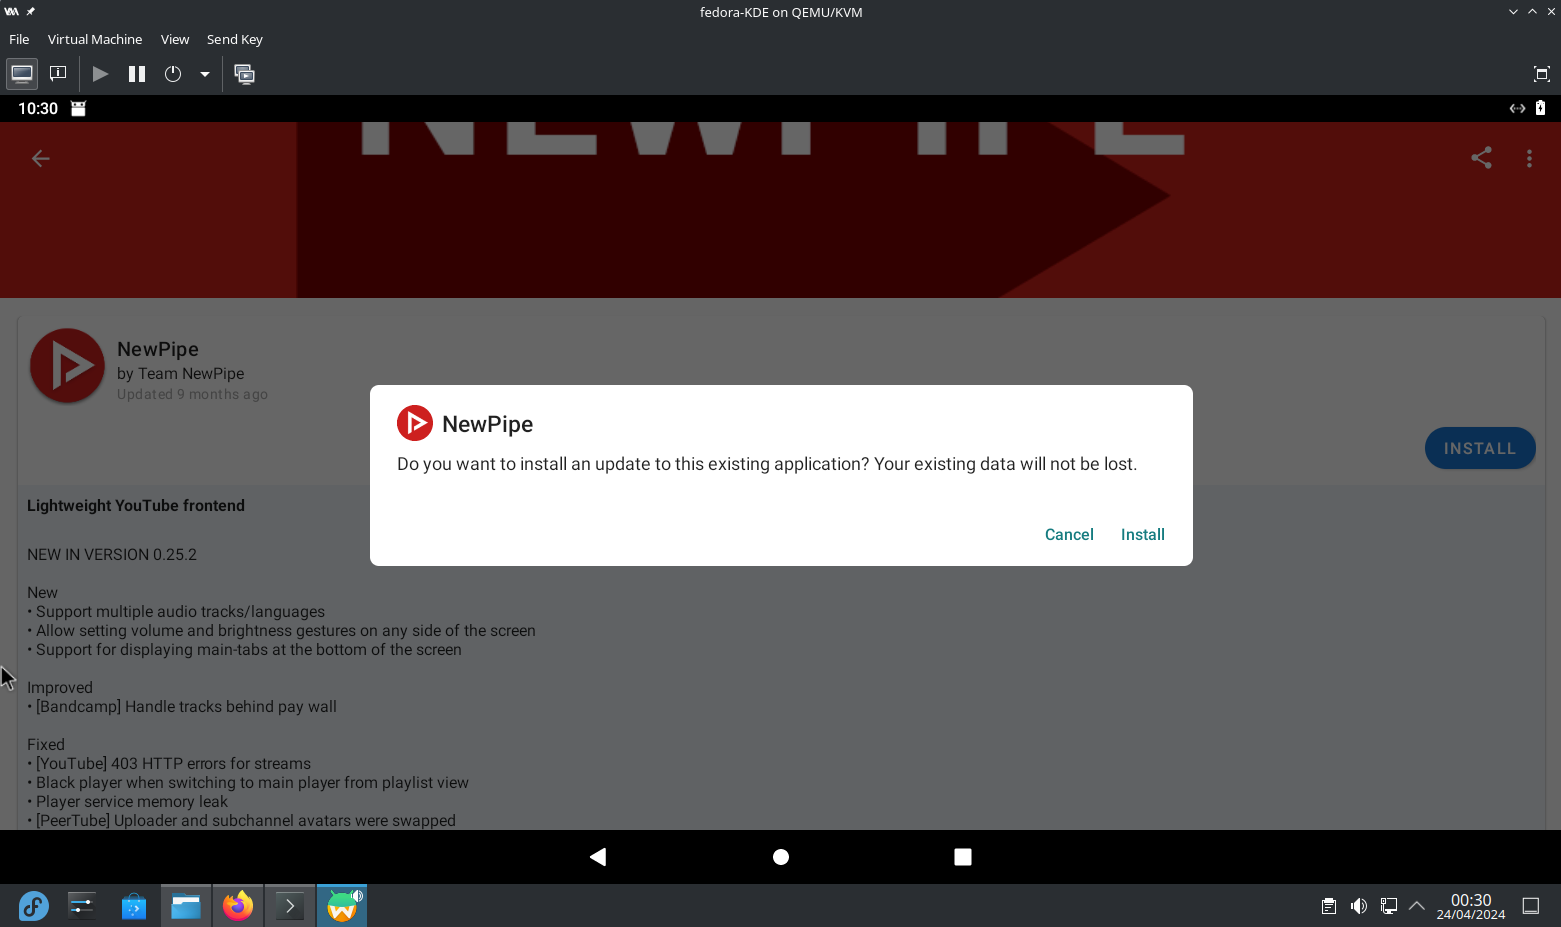Show virtual hardware details
This screenshot has height=927, width=1561.
[x=58, y=74]
